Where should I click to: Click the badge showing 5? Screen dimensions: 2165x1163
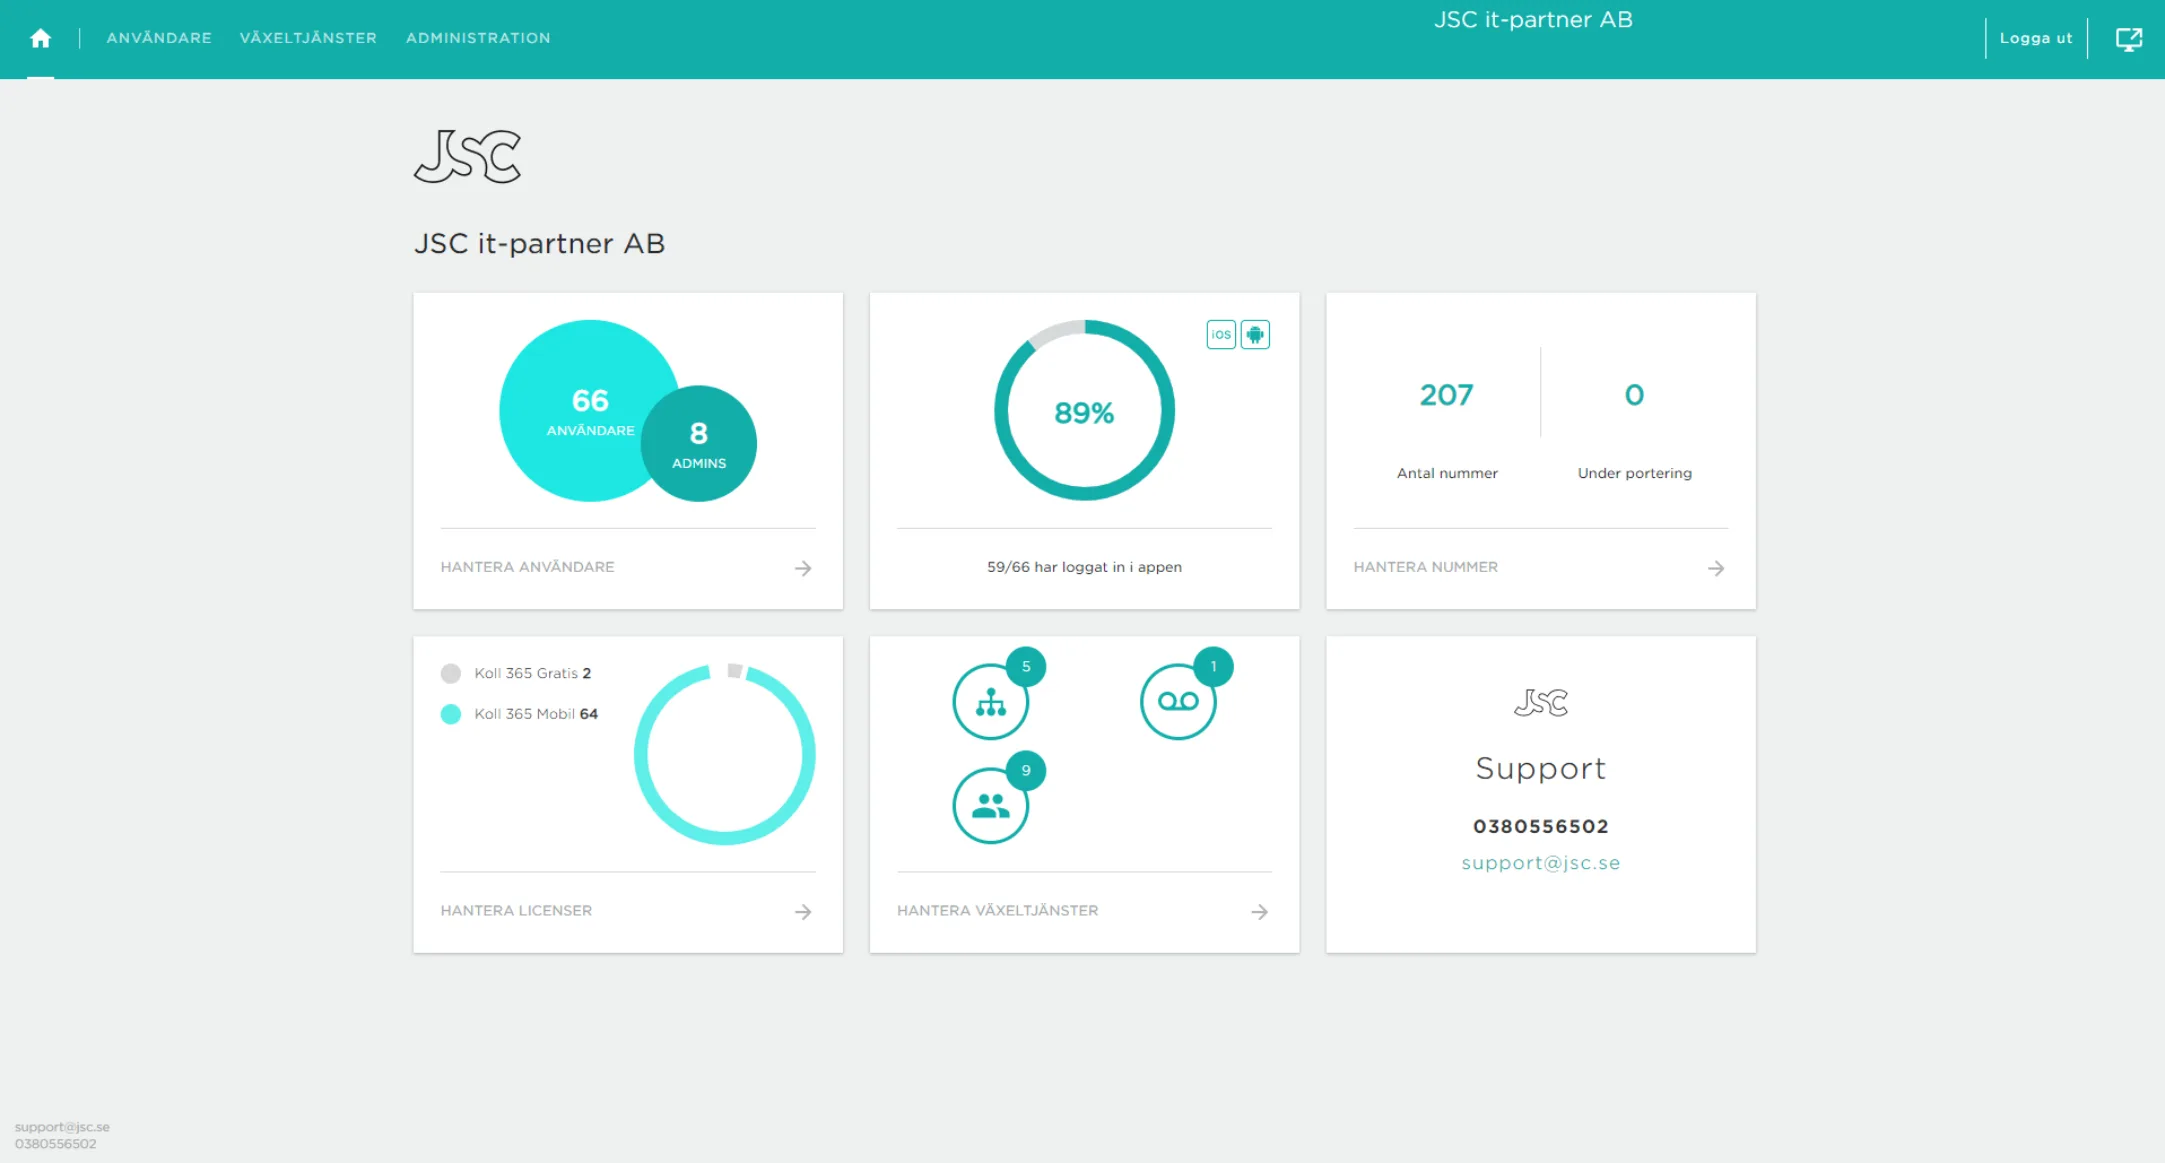pyautogui.click(x=1026, y=667)
